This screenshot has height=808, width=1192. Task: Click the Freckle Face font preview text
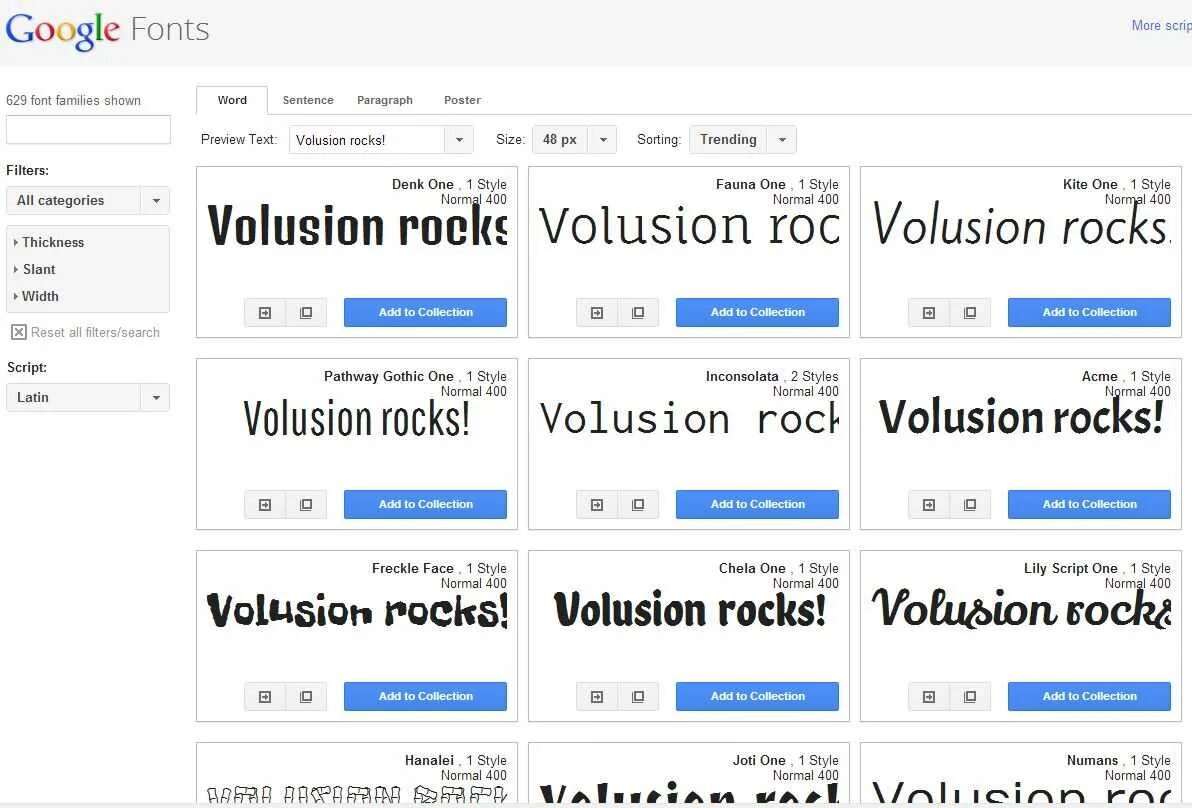tap(357, 610)
